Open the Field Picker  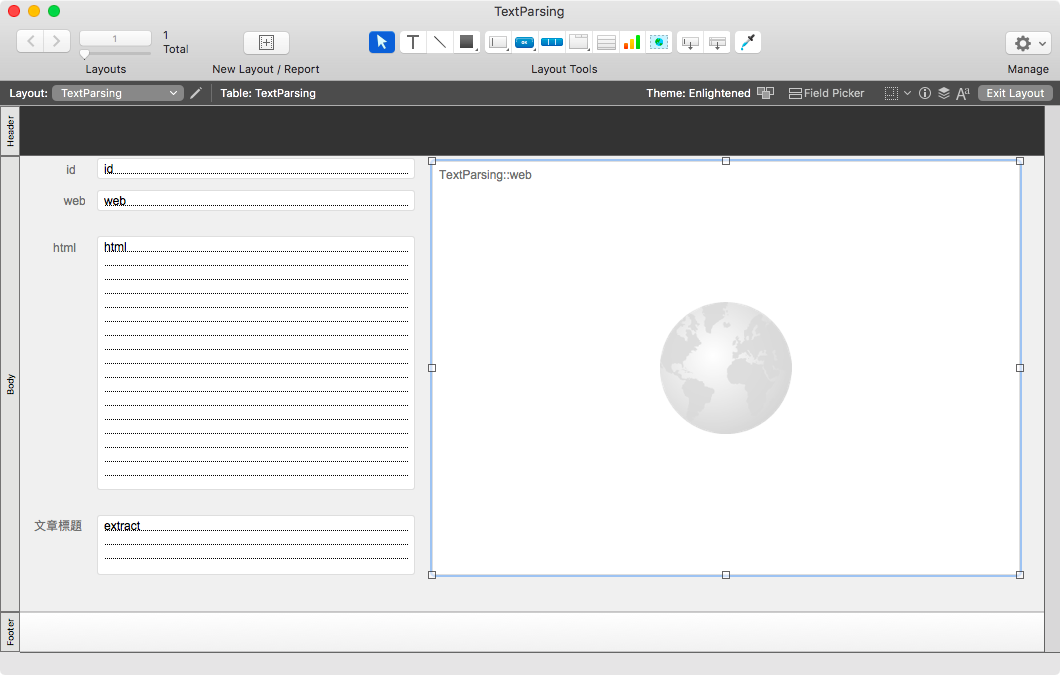pos(826,93)
